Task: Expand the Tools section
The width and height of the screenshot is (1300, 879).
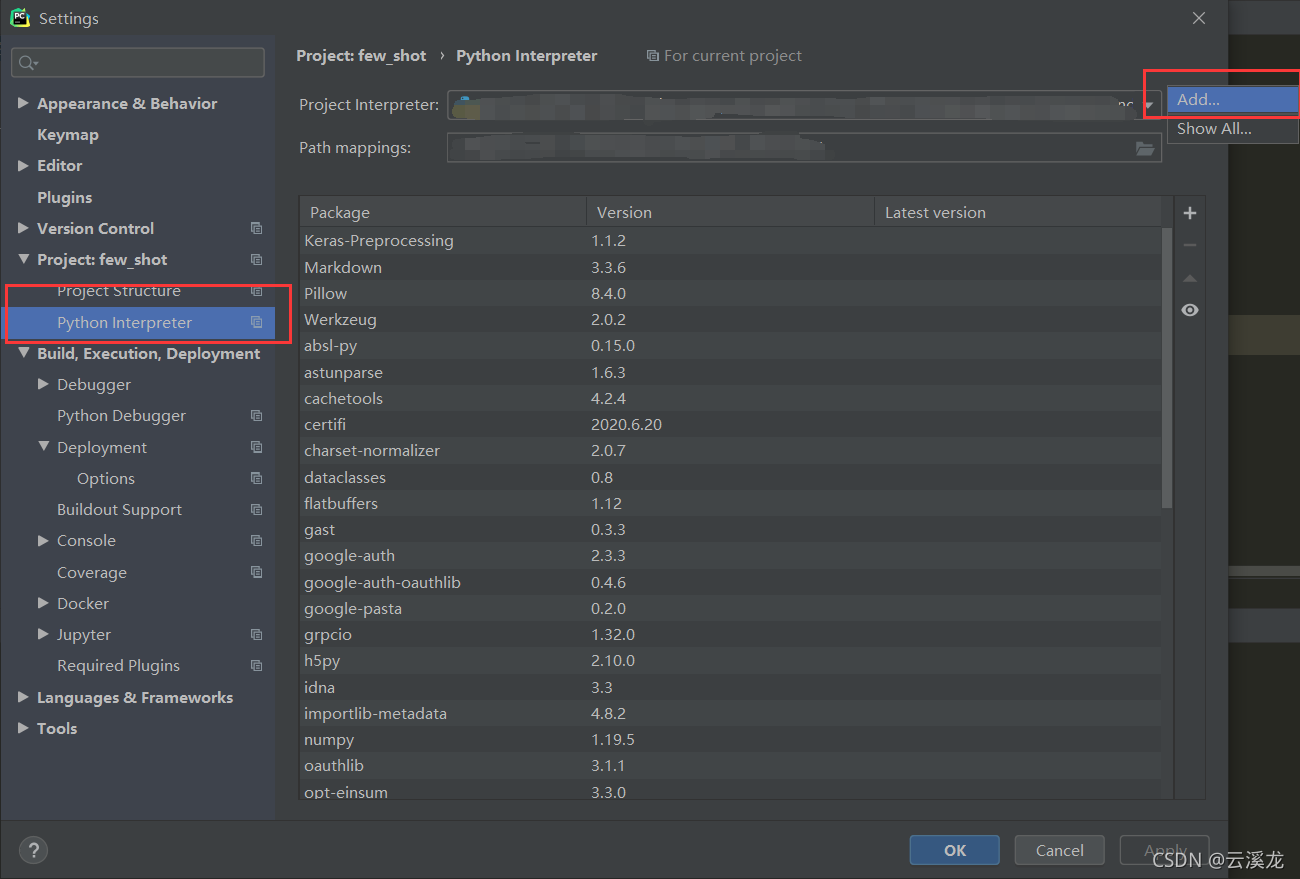Action: pyautogui.click(x=23, y=728)
